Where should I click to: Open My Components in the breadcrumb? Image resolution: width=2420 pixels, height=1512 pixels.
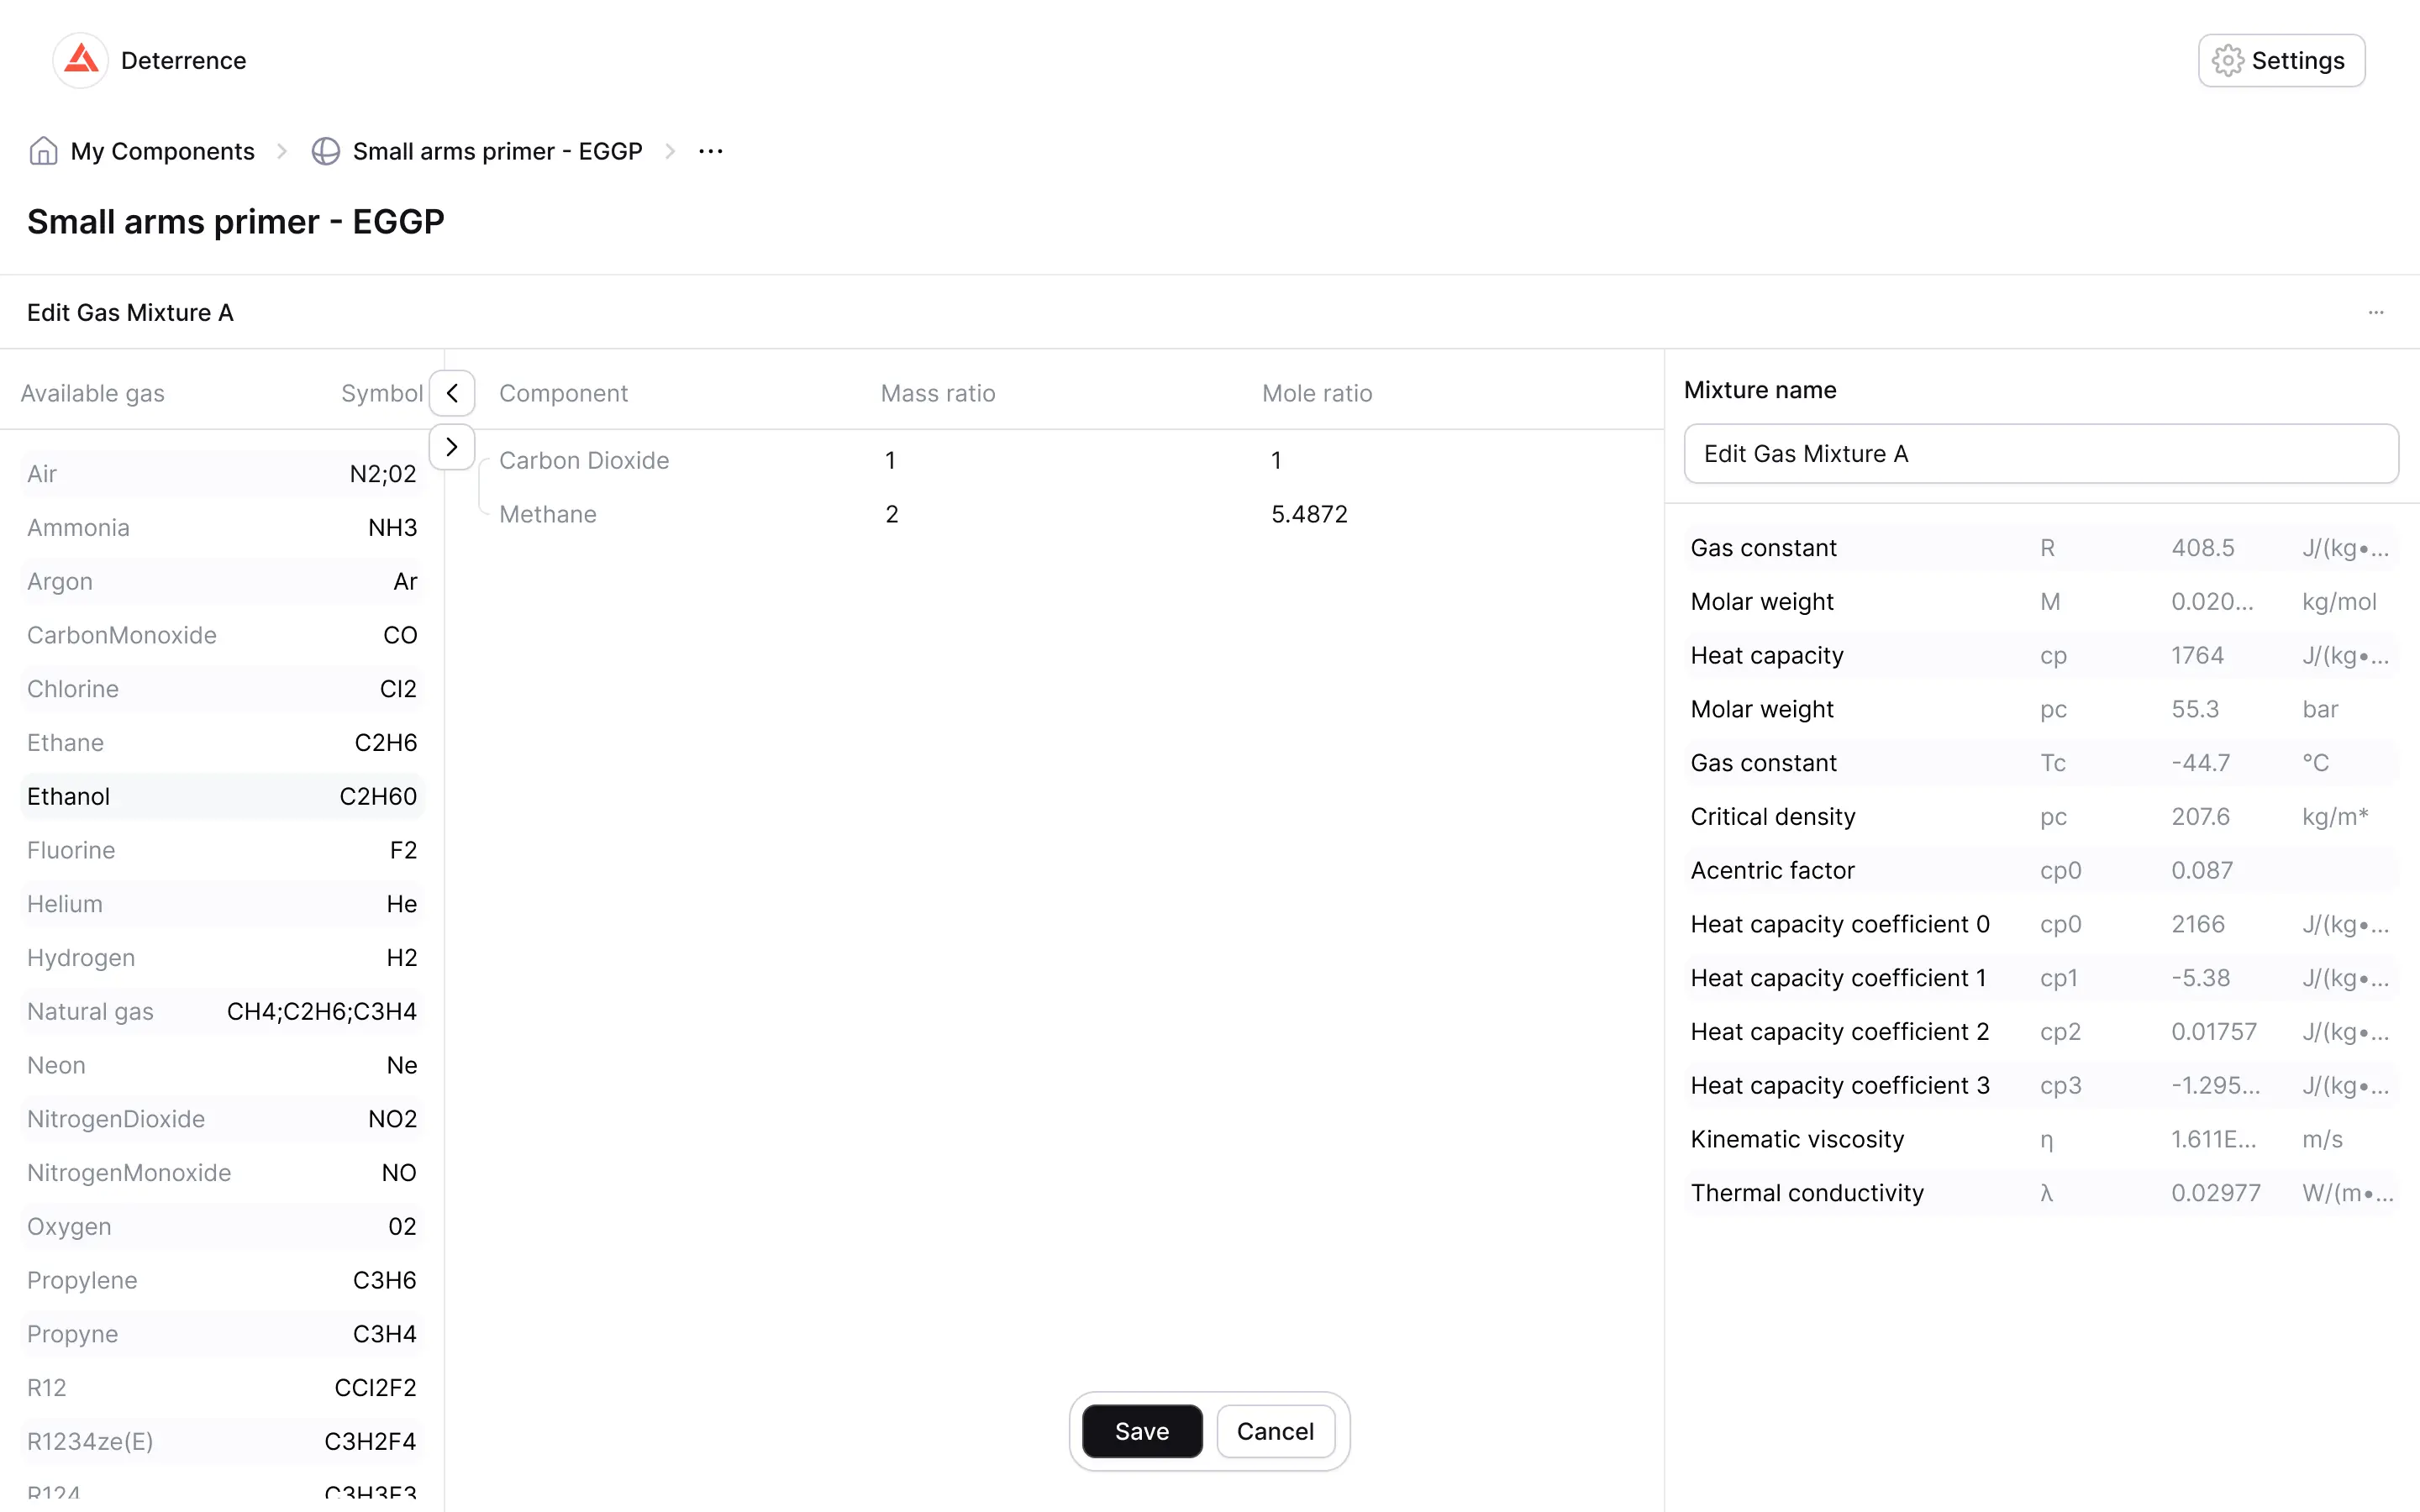[x=162, y=151]
